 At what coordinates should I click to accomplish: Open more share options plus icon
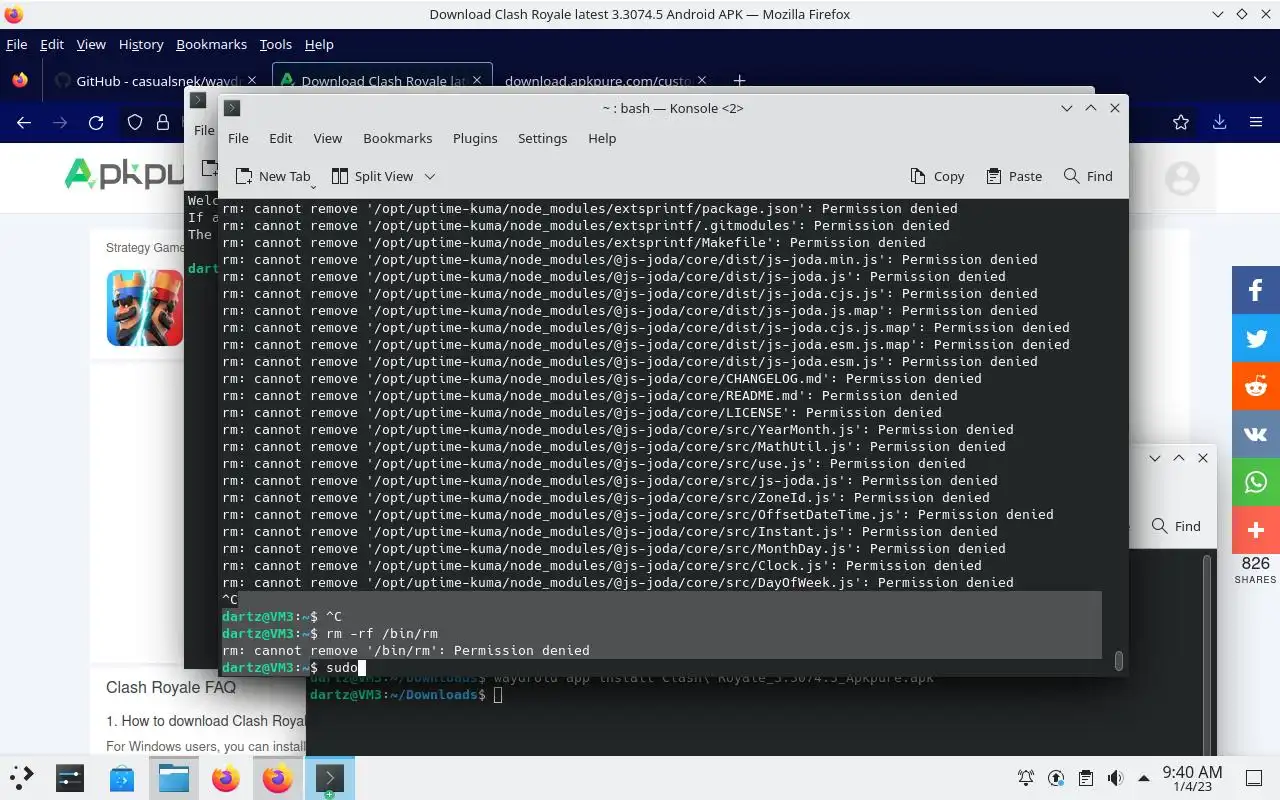pyautogui.click(x=1256, y=530)
